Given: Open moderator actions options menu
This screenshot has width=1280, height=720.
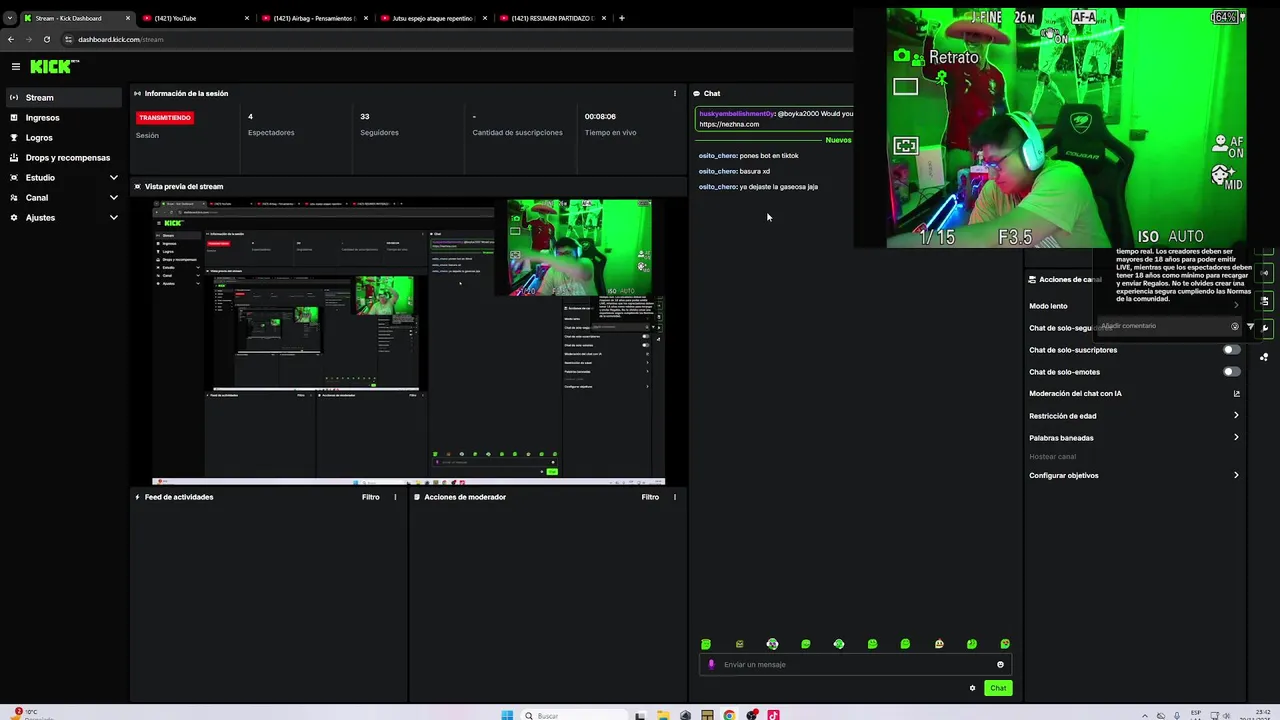Looking at the screenshot, I should 674,497.
